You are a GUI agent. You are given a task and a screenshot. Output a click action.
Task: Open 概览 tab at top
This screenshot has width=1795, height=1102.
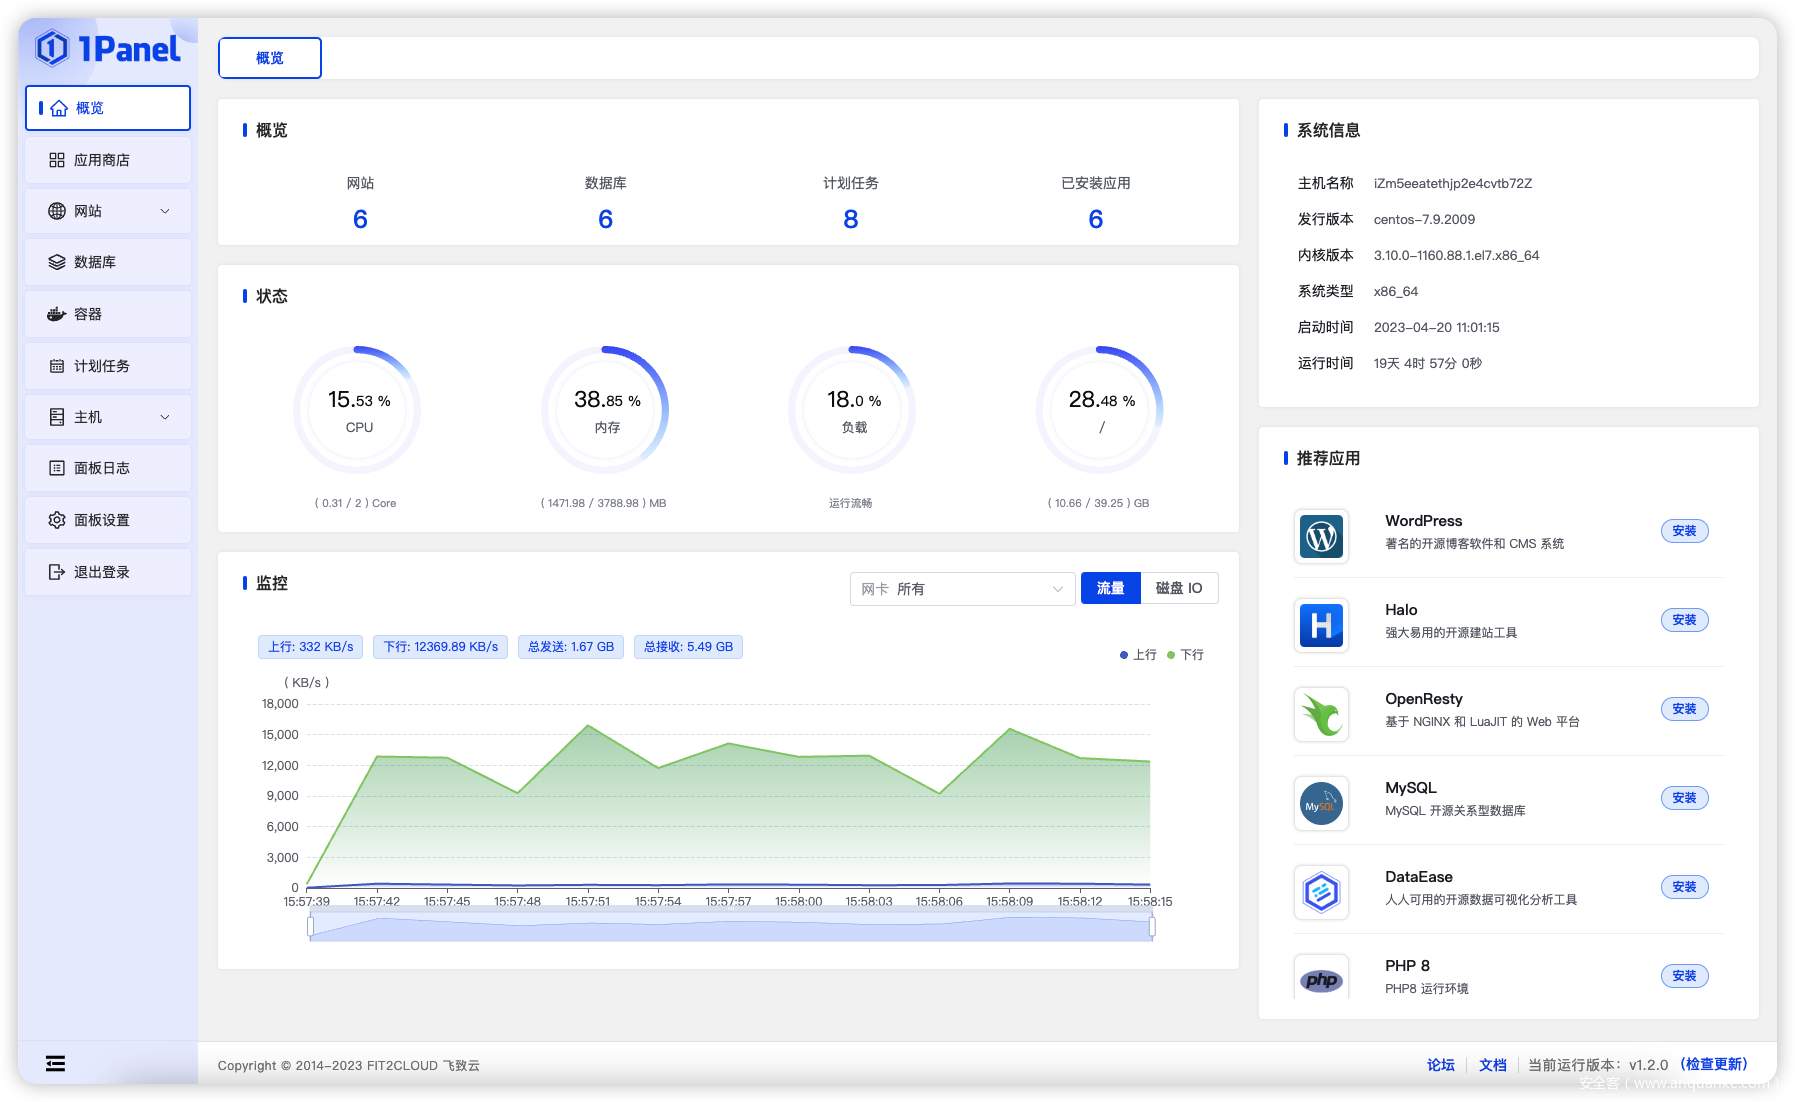pos(270,58)
